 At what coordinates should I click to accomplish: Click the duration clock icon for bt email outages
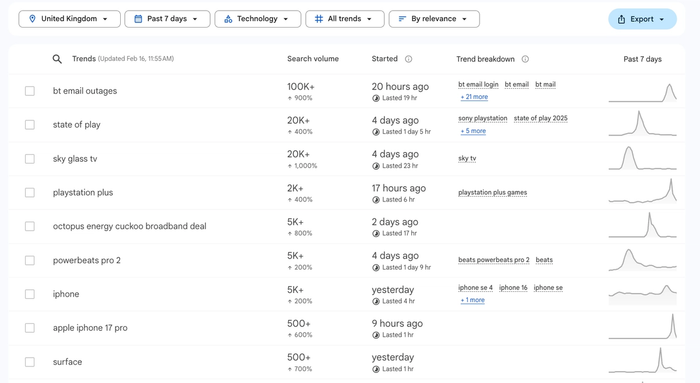click(x=376, y=98)
